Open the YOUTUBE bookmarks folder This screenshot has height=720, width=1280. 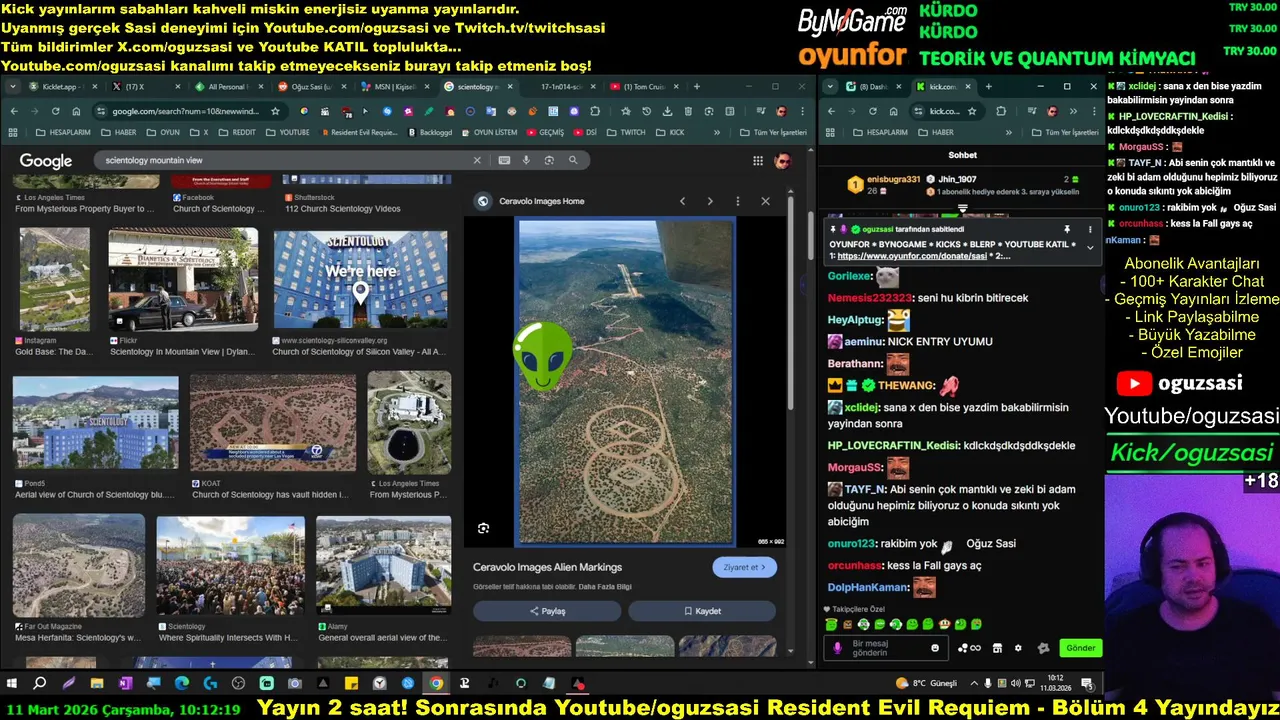[287, 132]
